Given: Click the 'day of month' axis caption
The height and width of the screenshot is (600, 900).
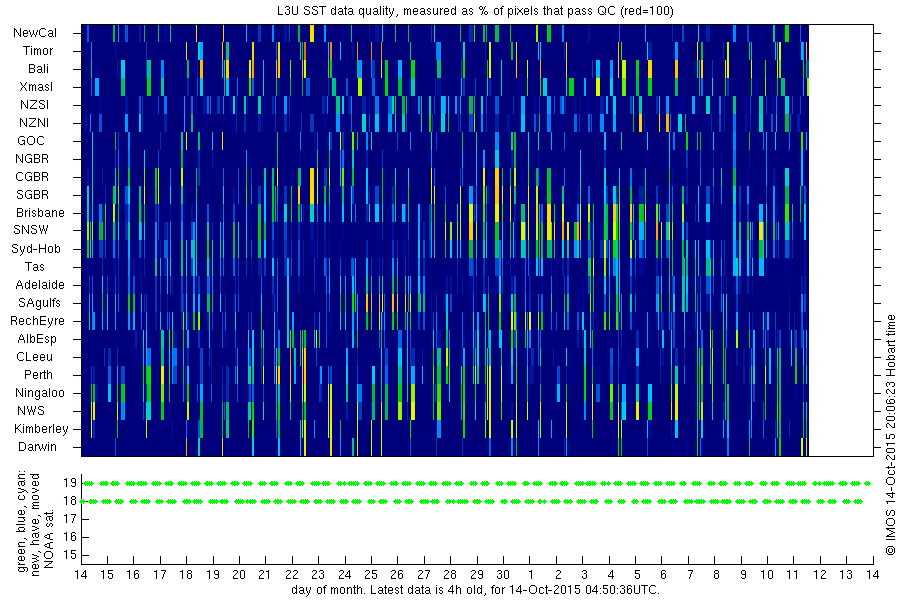Looking at the screenshot, I should coord(475,590).
